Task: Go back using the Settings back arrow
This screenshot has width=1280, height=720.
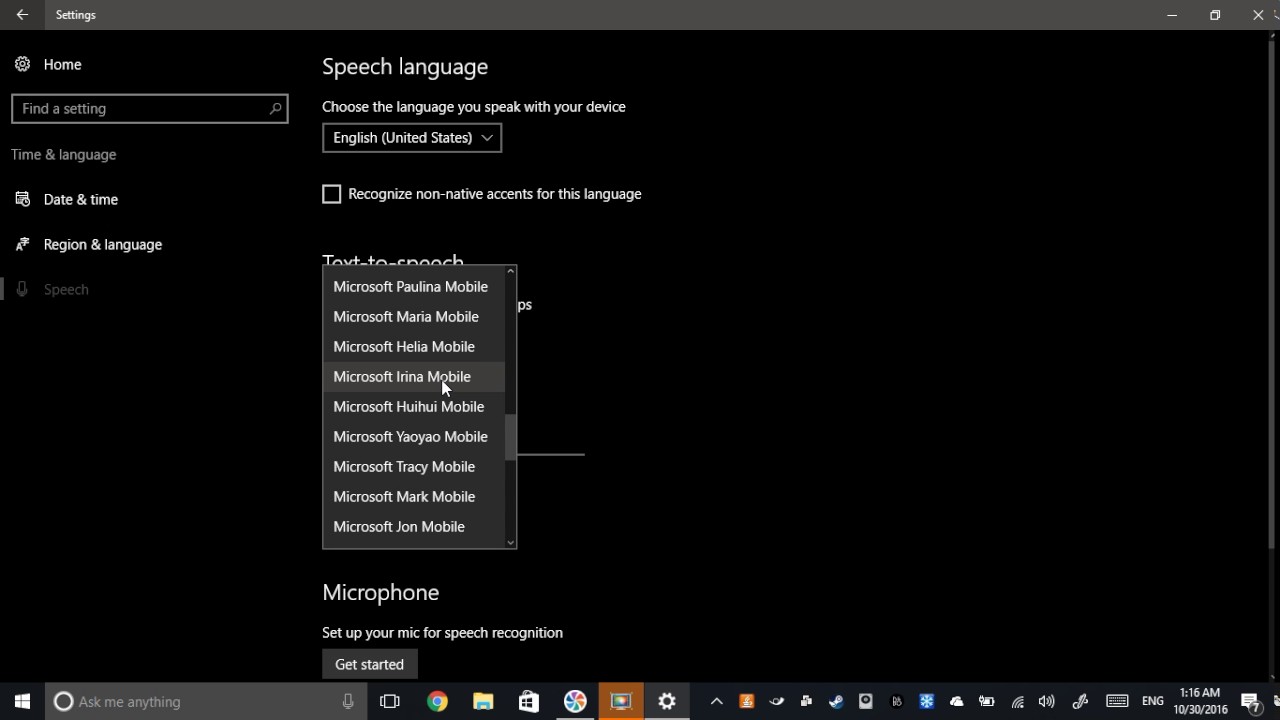Action: pos(22,15)
